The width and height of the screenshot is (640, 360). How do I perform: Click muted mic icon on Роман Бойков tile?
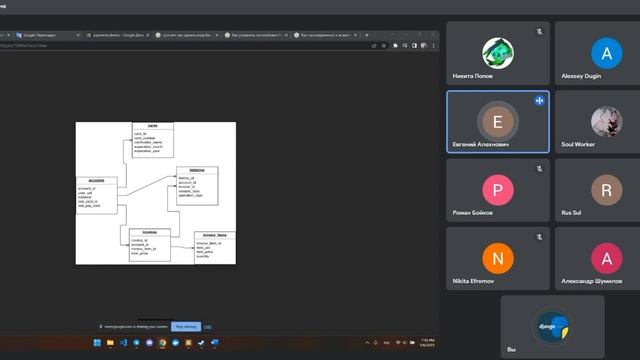coord(539,169)
